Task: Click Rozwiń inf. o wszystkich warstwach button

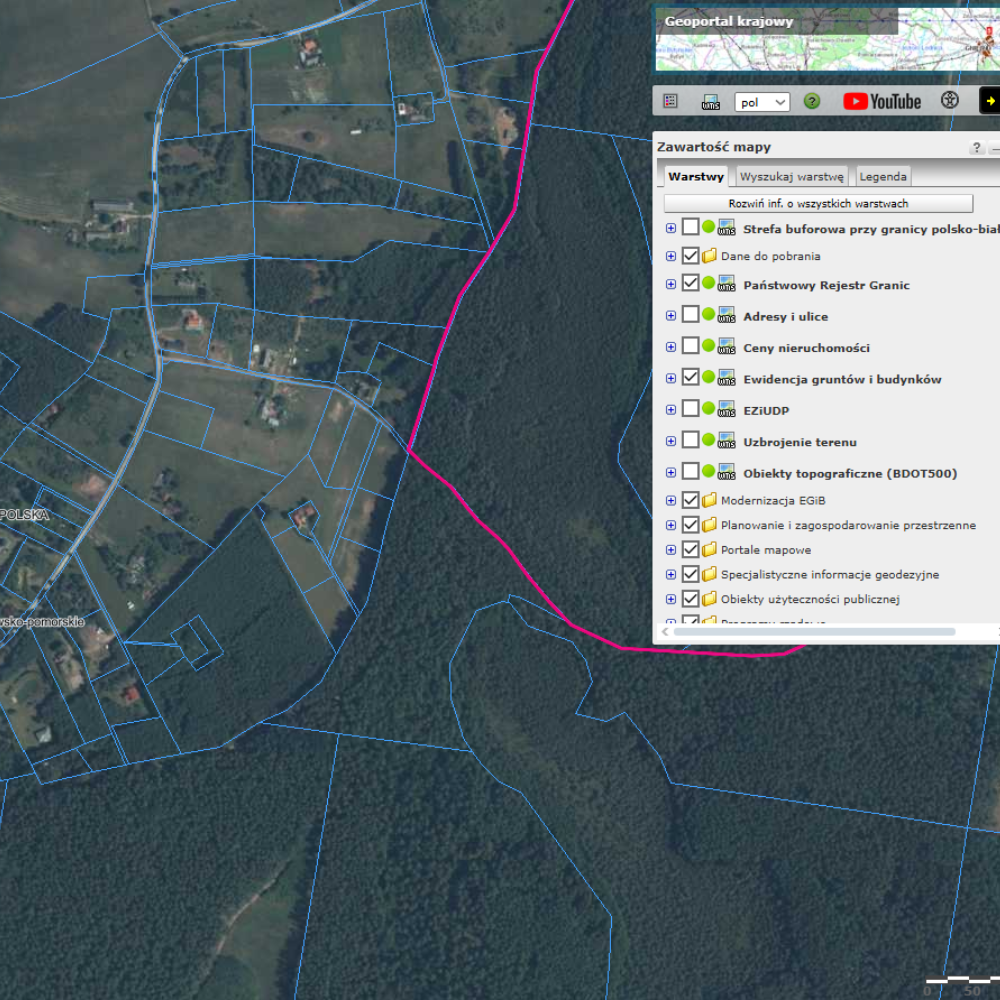Action: (818, 203)
